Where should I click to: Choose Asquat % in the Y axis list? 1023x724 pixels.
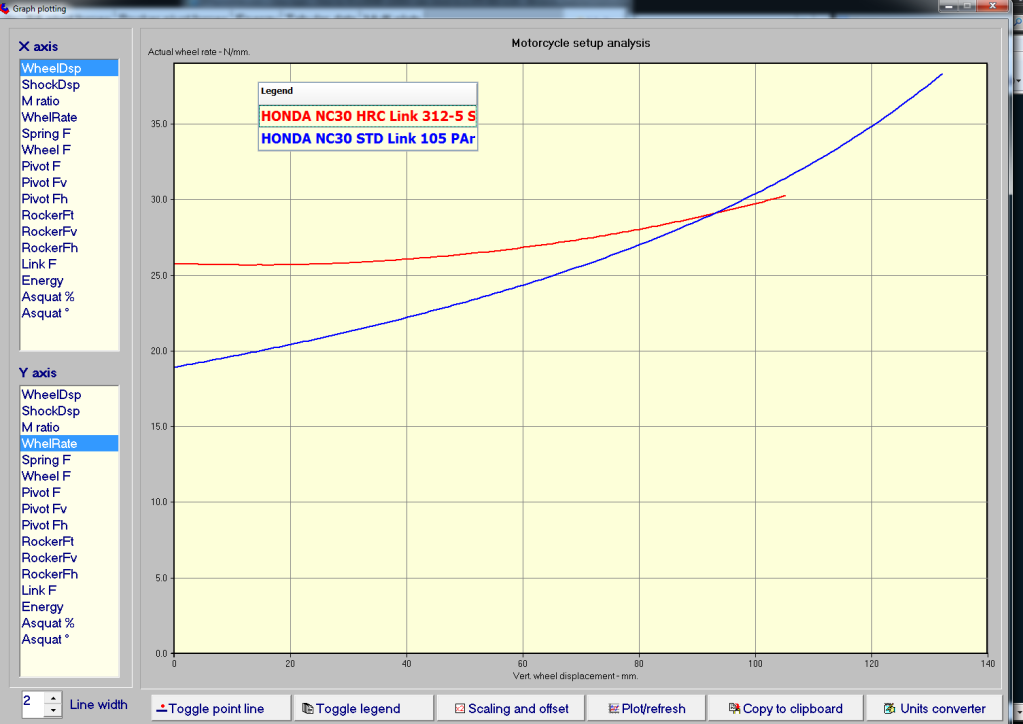click(69, 623)
